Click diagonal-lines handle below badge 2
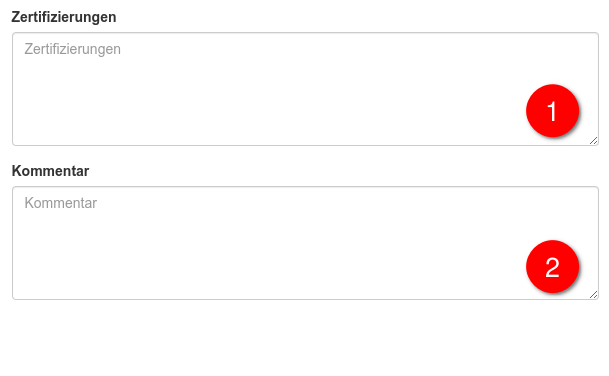609x376 pixels. pyautogui.click(x=593, y=294)
